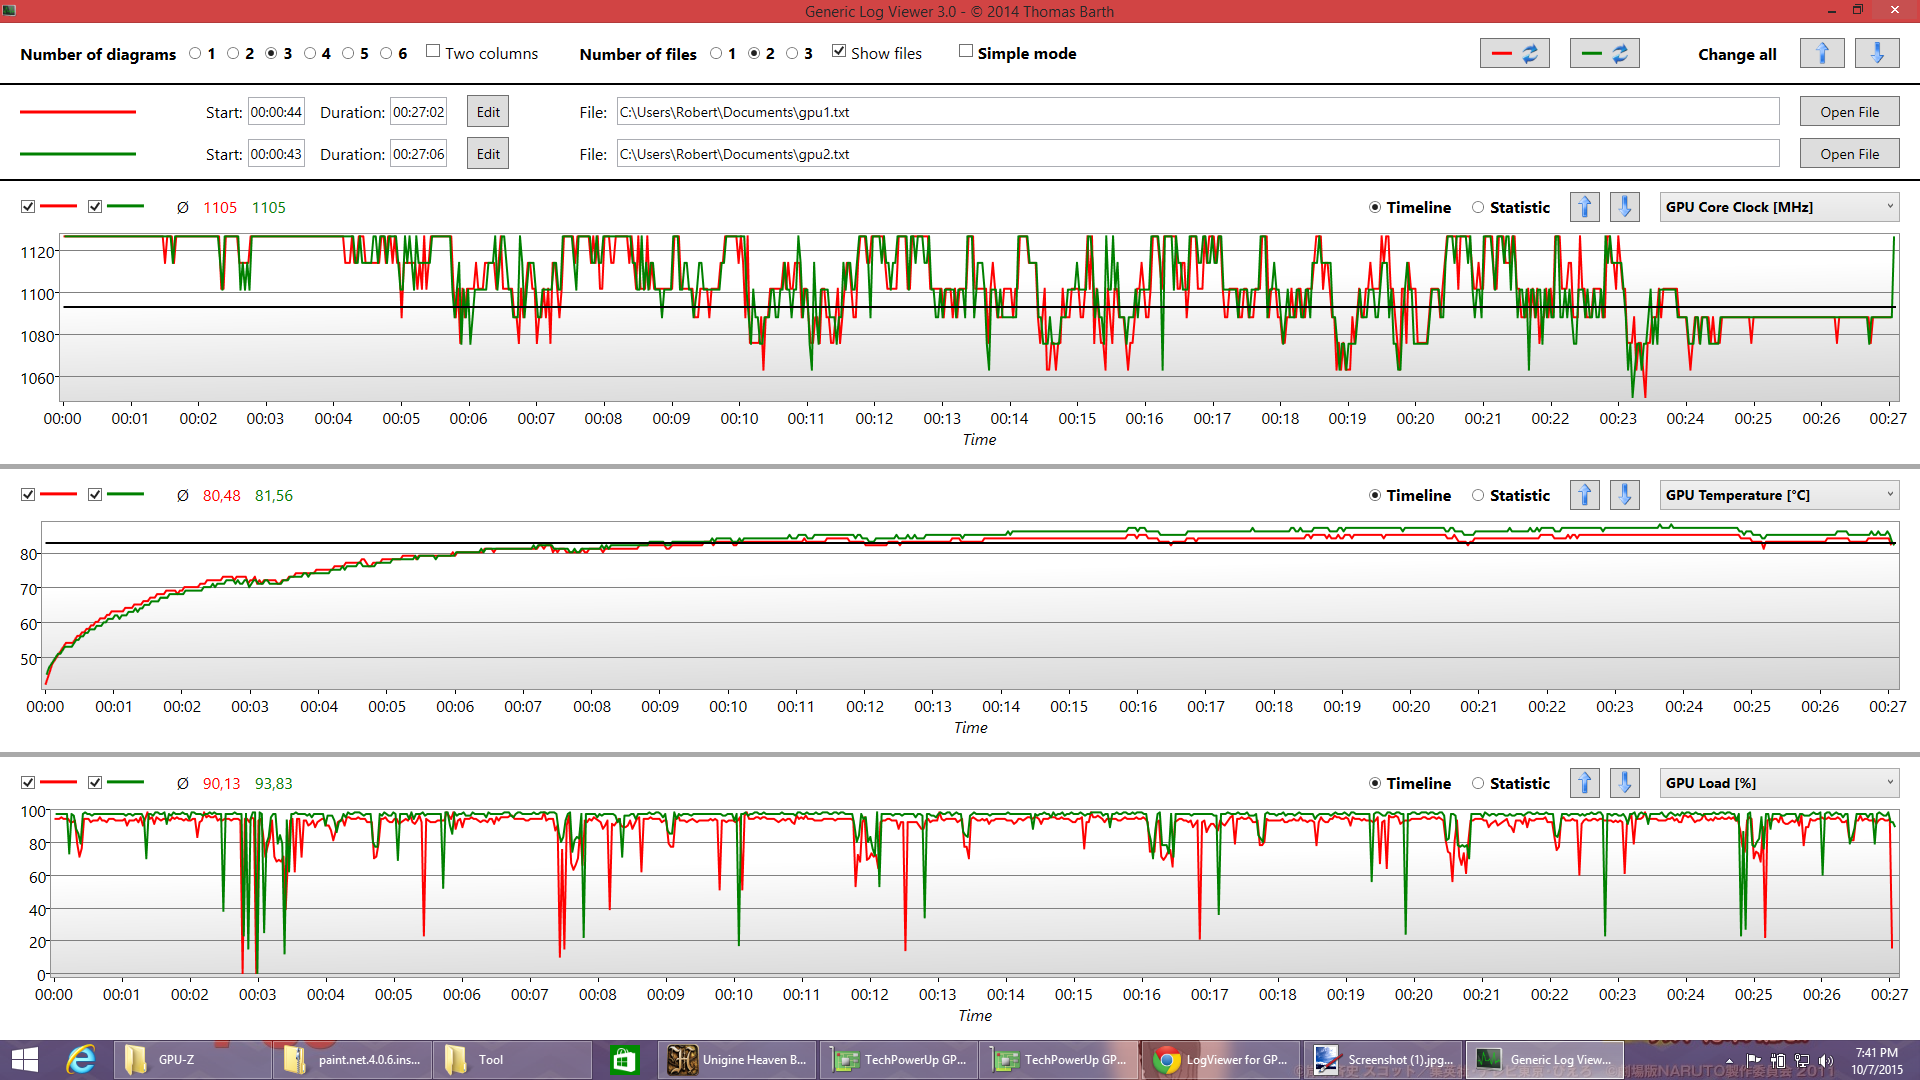Click Edit for the gpu2.txt file
The height and width of the screenshot is (1080, 1920).
click(488, 154)
